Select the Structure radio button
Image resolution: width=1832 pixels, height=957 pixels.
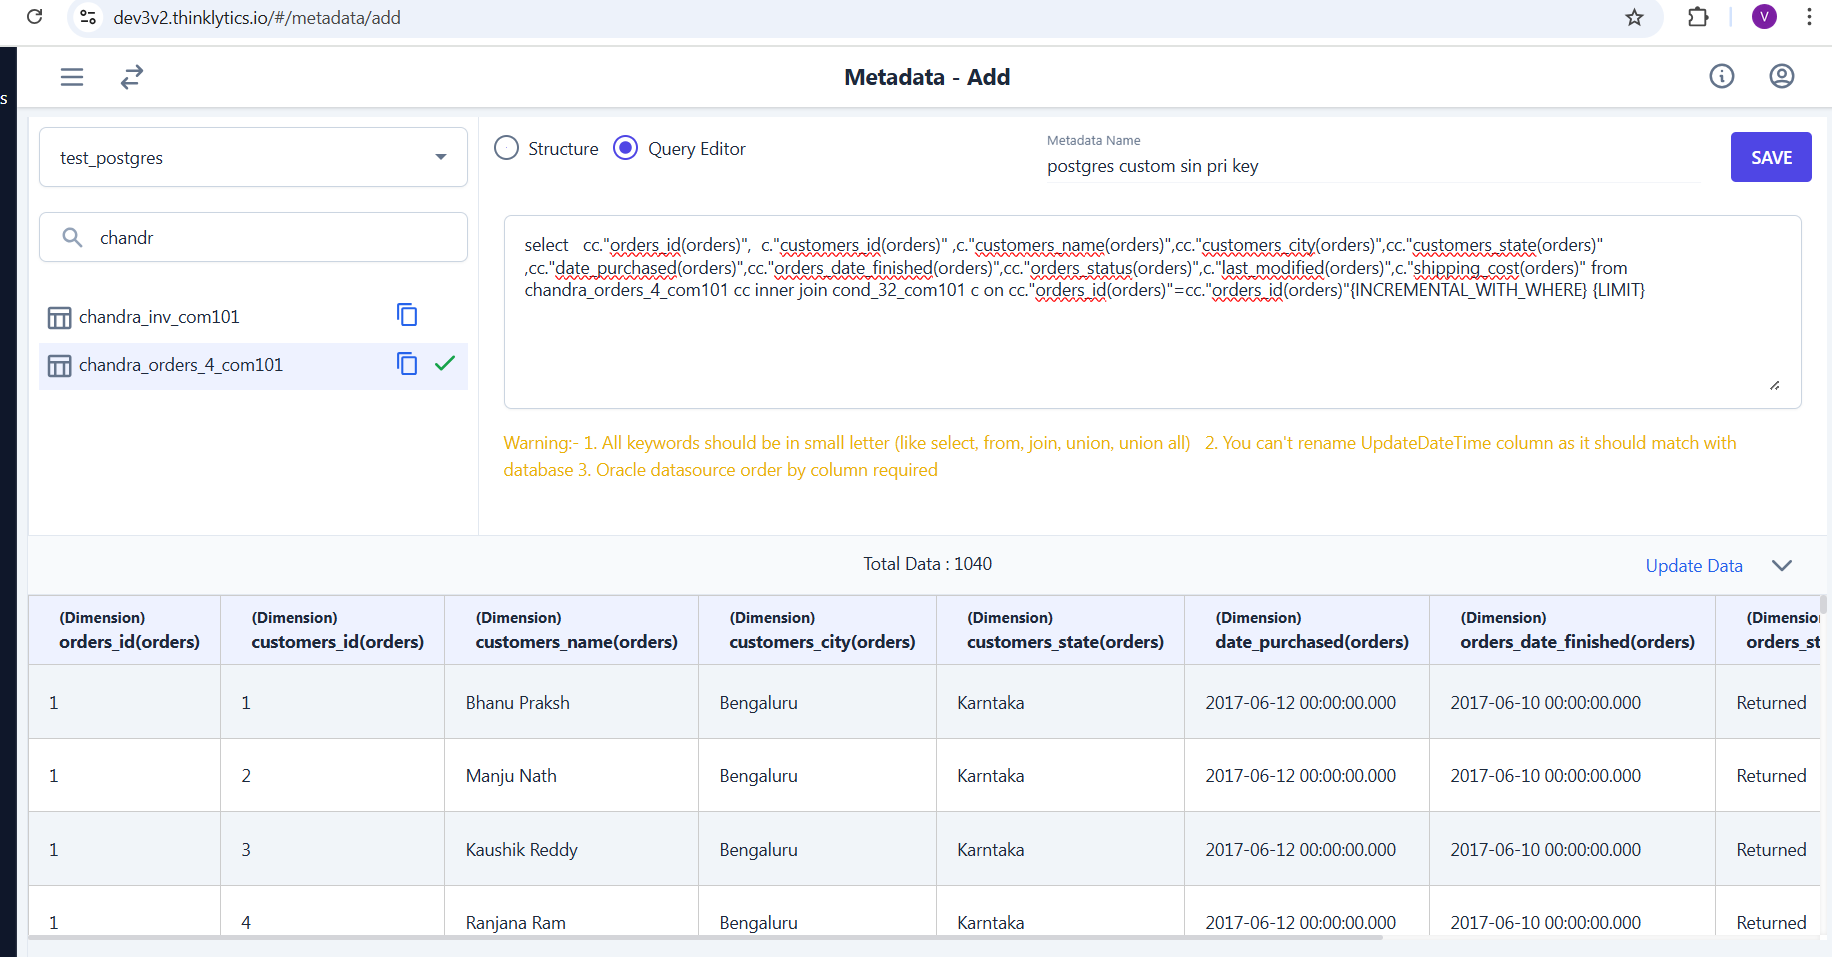tap(507, 148)
